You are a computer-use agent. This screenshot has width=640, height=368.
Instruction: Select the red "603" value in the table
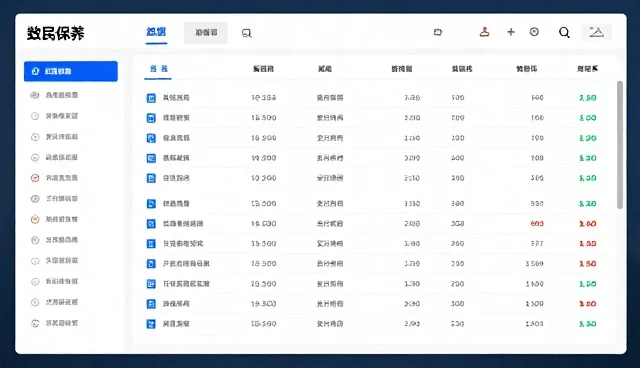click(537, 224)
